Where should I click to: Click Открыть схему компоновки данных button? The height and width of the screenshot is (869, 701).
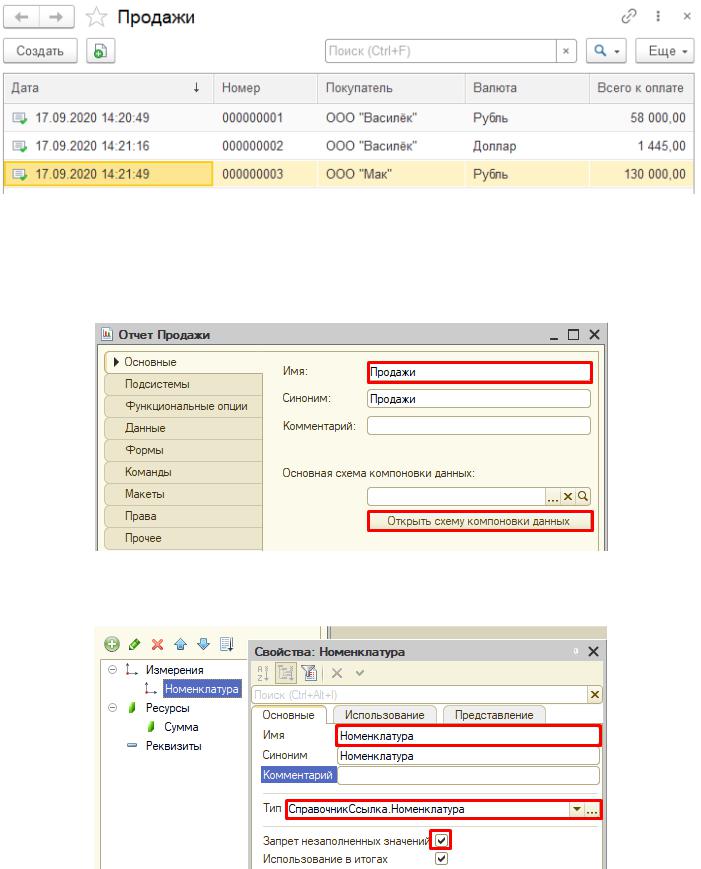coord(479,521)
